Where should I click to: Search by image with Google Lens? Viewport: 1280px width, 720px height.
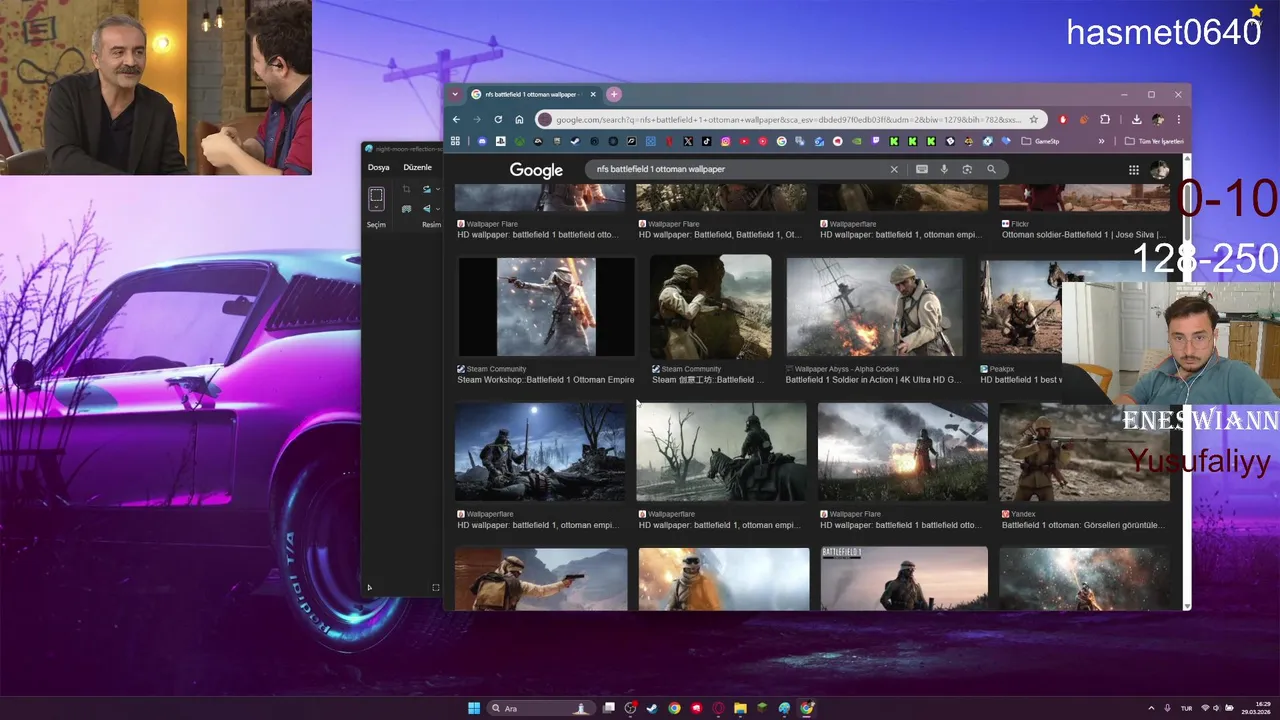click(967, 169)
